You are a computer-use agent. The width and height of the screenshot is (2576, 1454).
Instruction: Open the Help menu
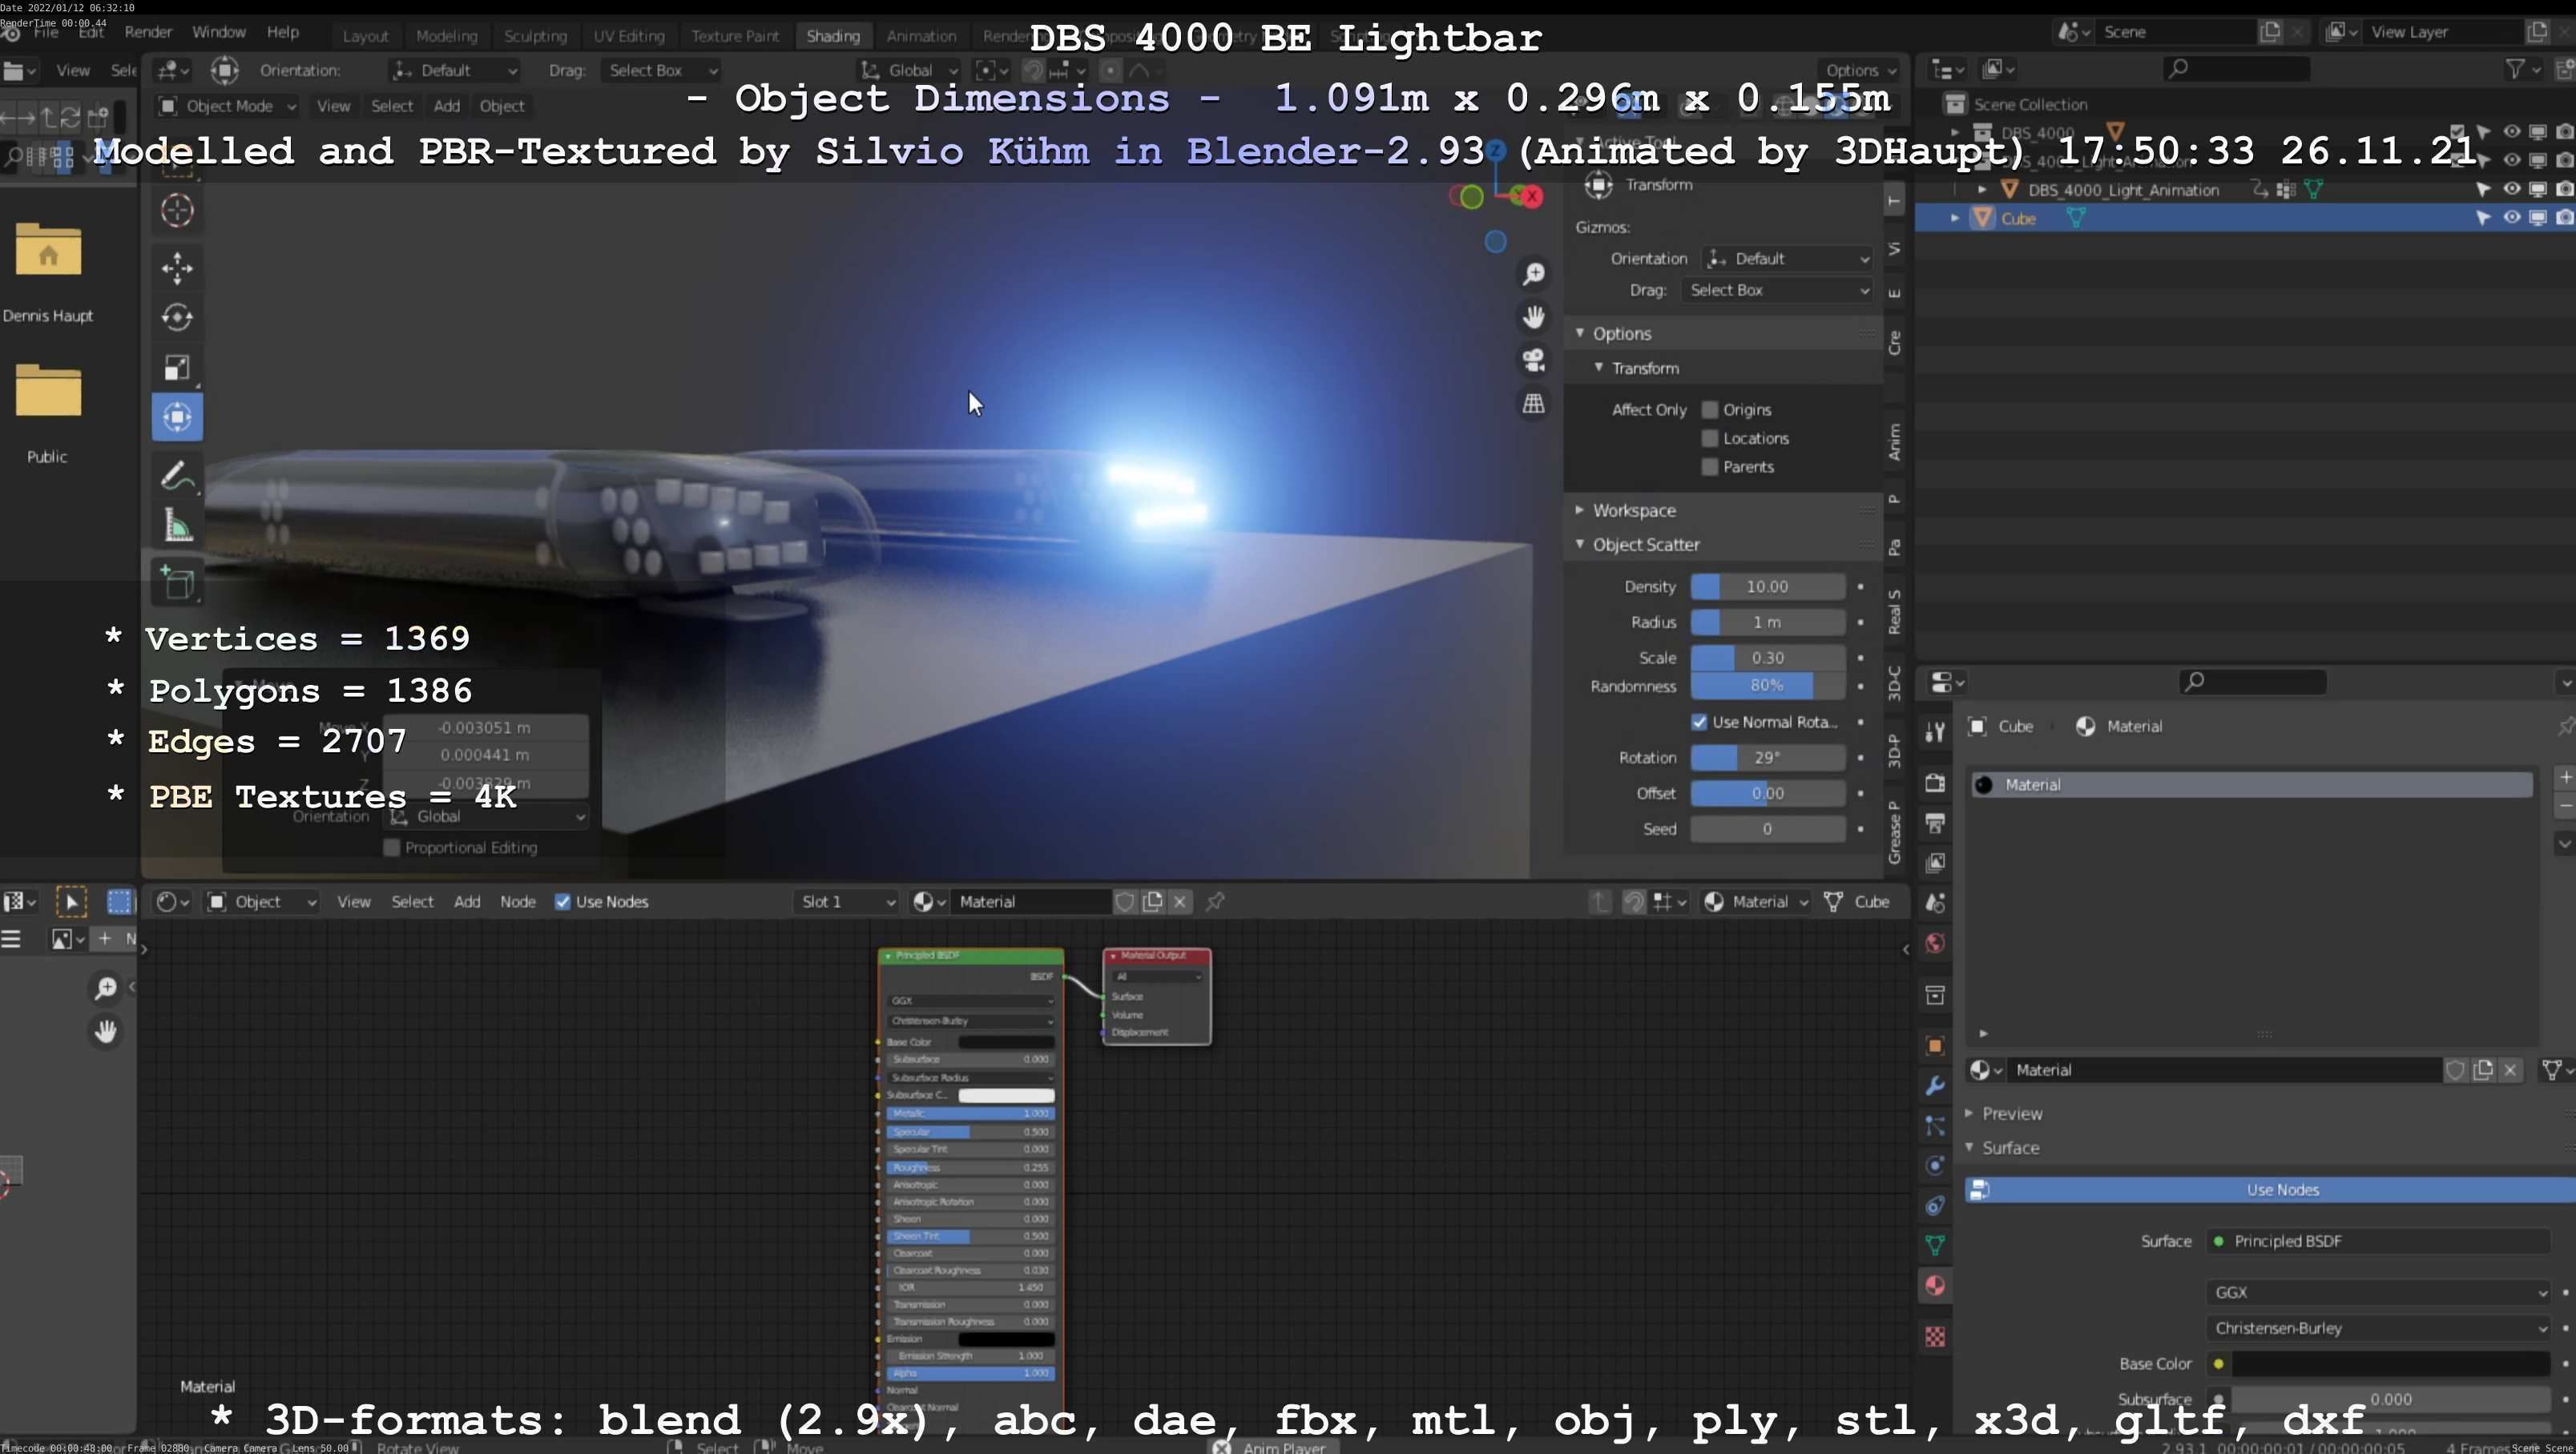(283, 32)
